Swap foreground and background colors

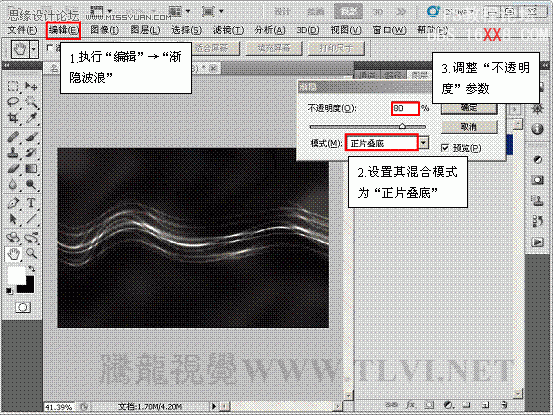[32, 269]
